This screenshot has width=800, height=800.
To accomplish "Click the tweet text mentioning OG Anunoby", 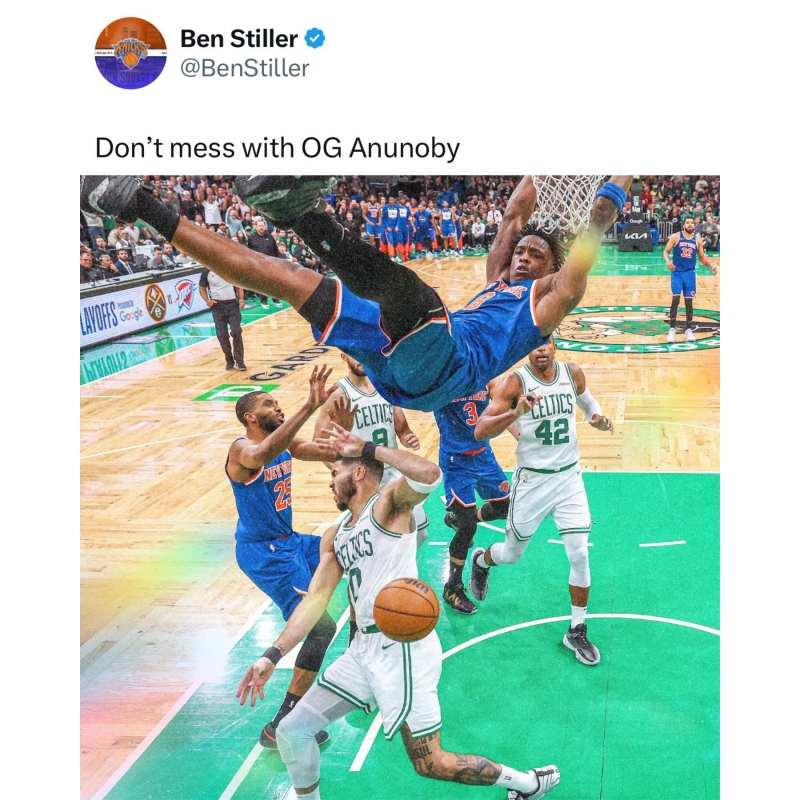I will click(278, 148).
